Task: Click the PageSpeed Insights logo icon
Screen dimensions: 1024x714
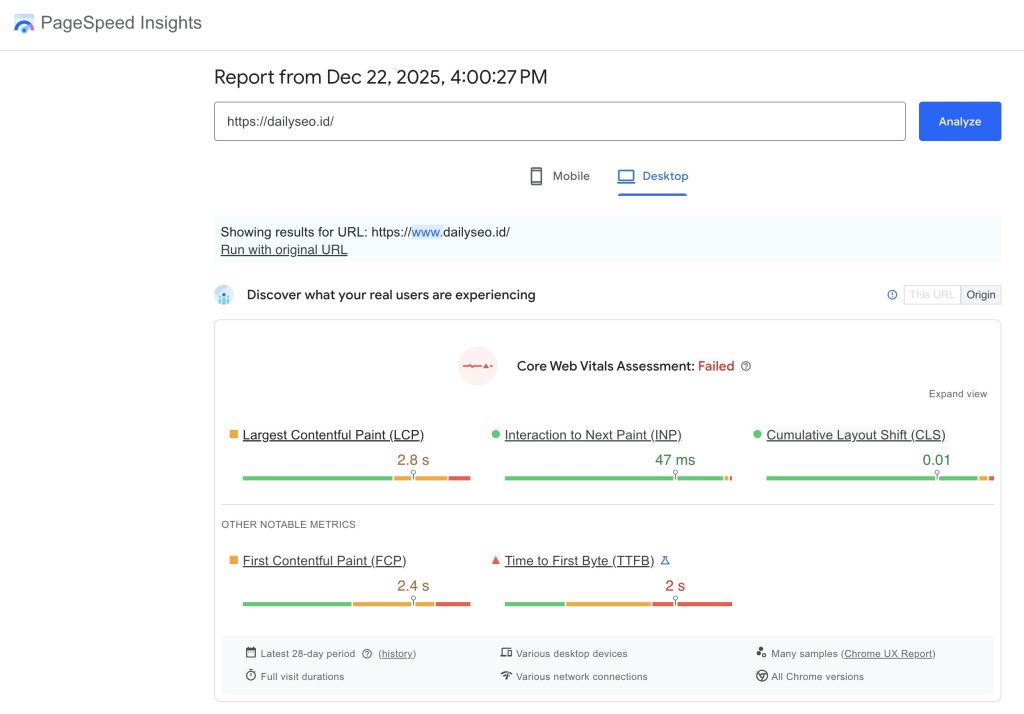Action: [24, 24]
